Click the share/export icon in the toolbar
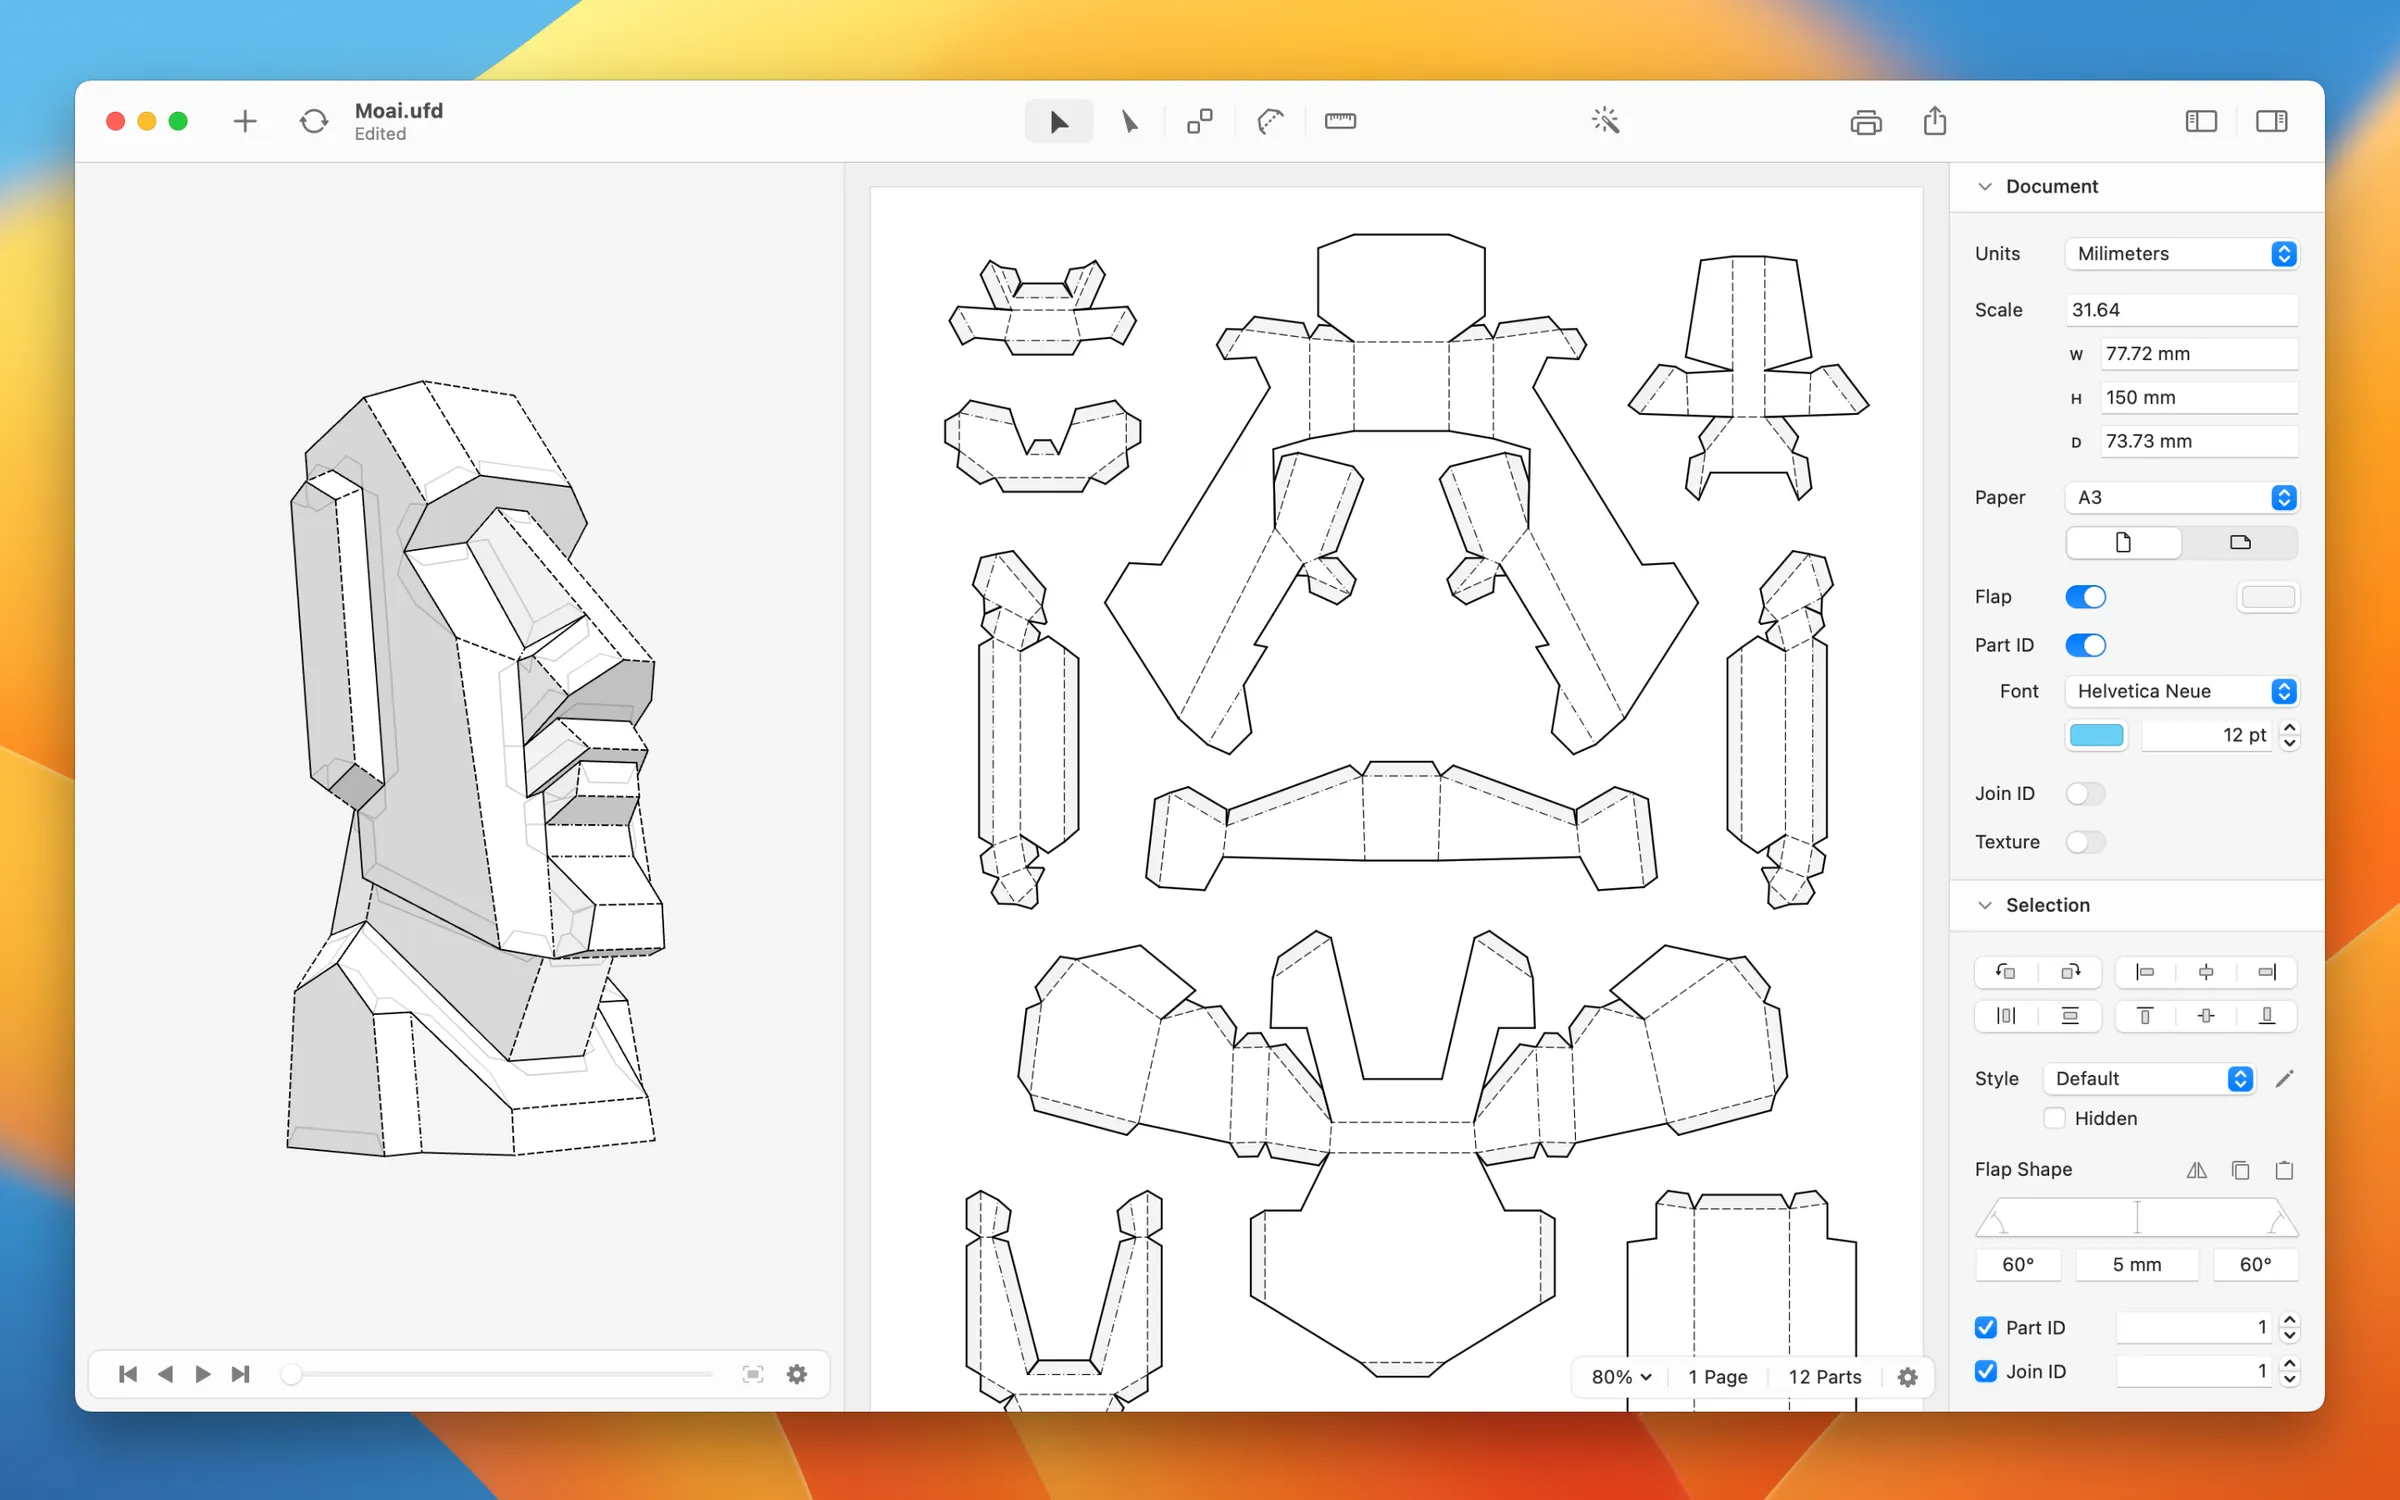 [1934, 120]
